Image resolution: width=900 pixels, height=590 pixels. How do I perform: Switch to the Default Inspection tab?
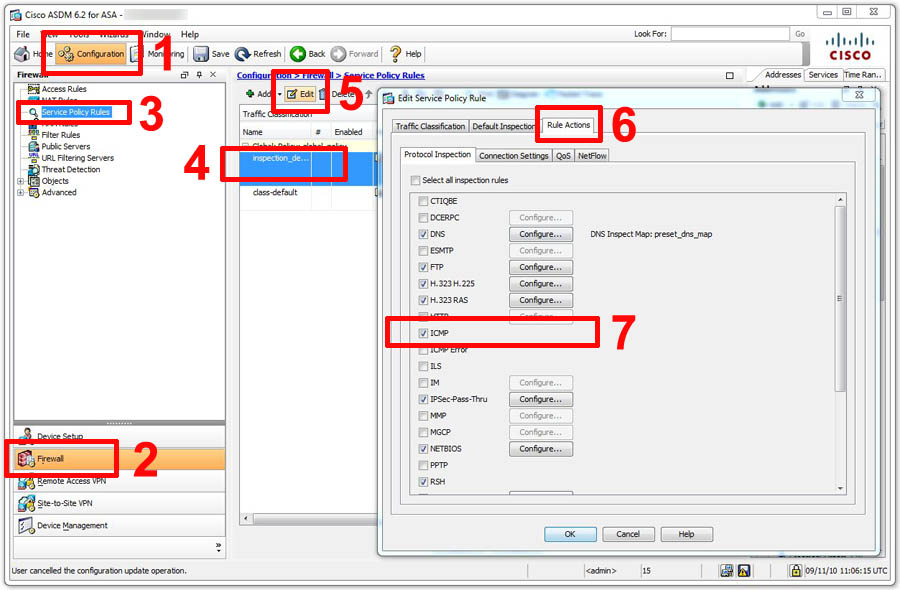coord(503,126)
